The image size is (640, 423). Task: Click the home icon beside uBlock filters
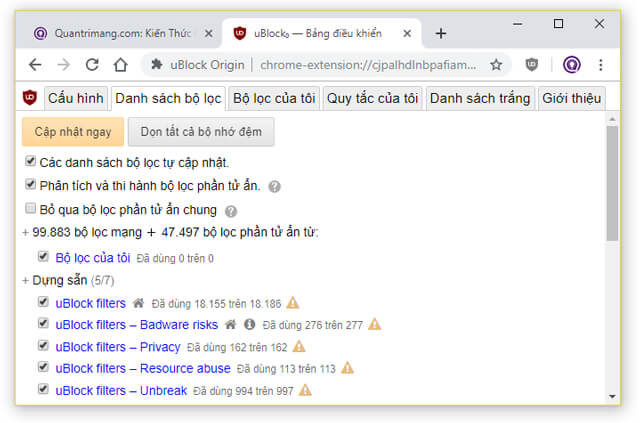point(139,303)
